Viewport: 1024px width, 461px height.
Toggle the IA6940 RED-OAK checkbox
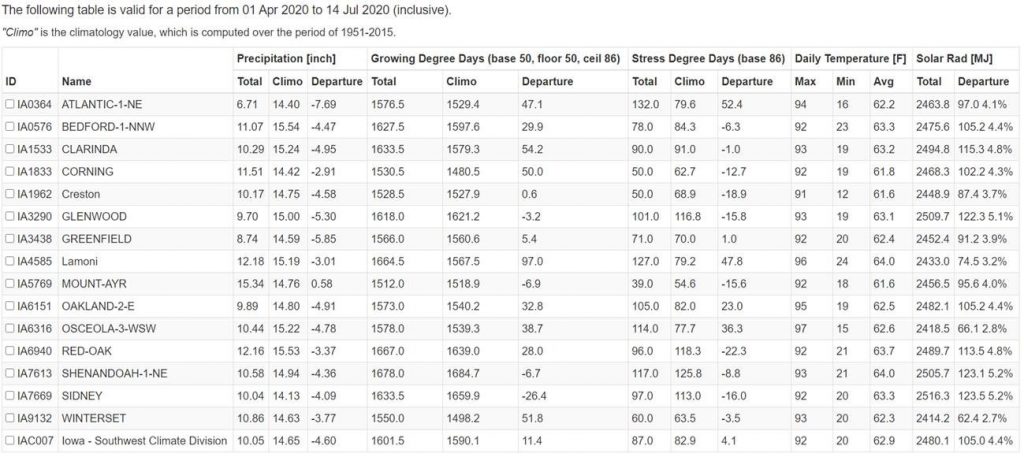click(10, 351)
